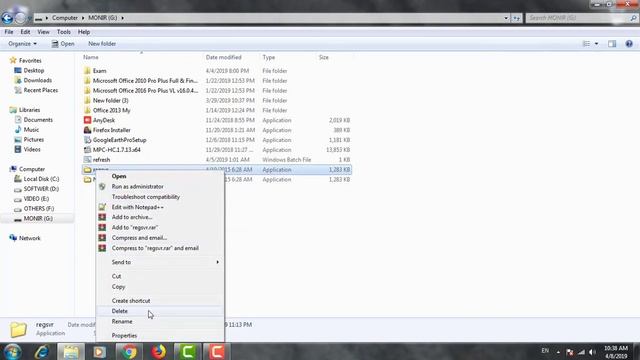Select the AnyDesk application
The height and width of the screenshot is (360, 640).
pos(104,120)
